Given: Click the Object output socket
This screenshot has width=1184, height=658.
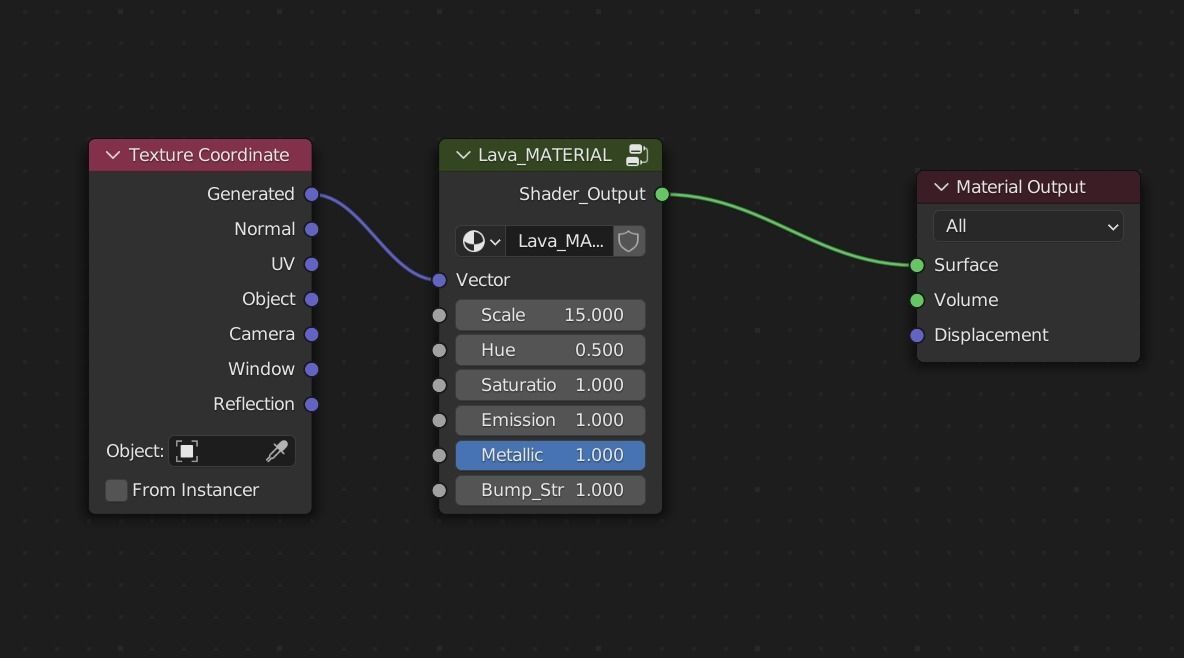Looking at the screenshot, I should (311, 299).
